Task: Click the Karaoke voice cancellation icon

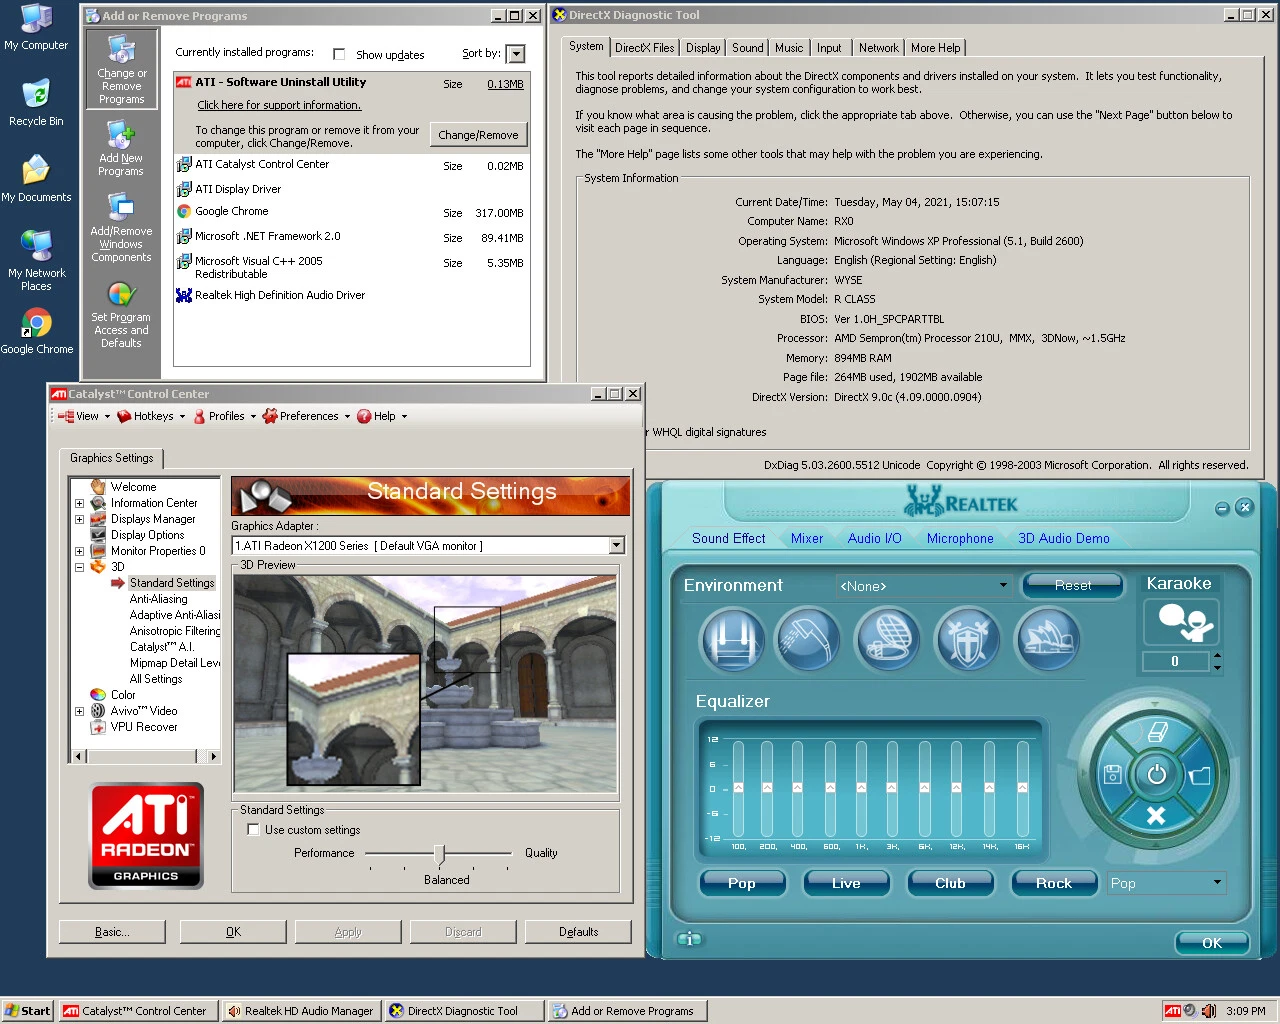Action: [1181, 622]
